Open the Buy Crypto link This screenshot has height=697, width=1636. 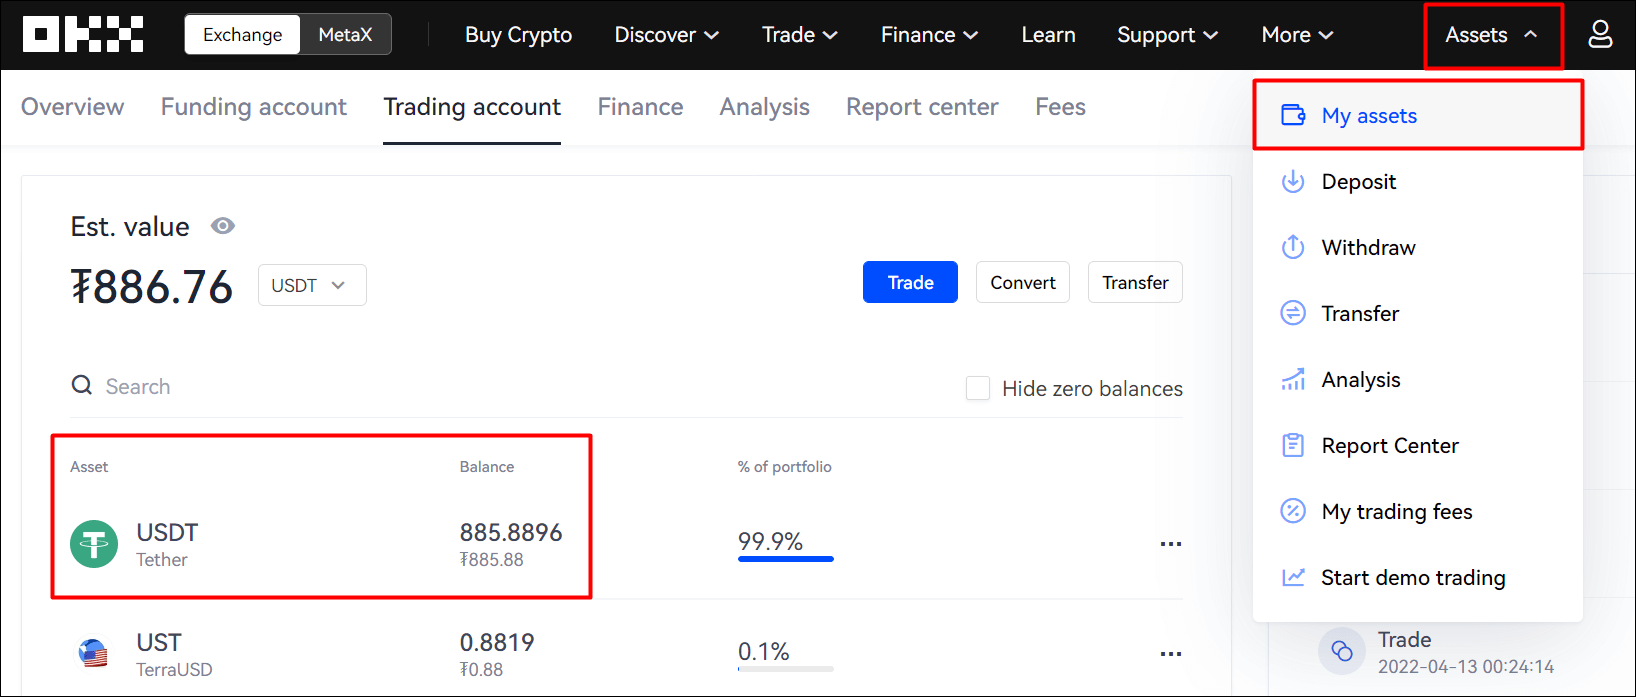[518, 34]
